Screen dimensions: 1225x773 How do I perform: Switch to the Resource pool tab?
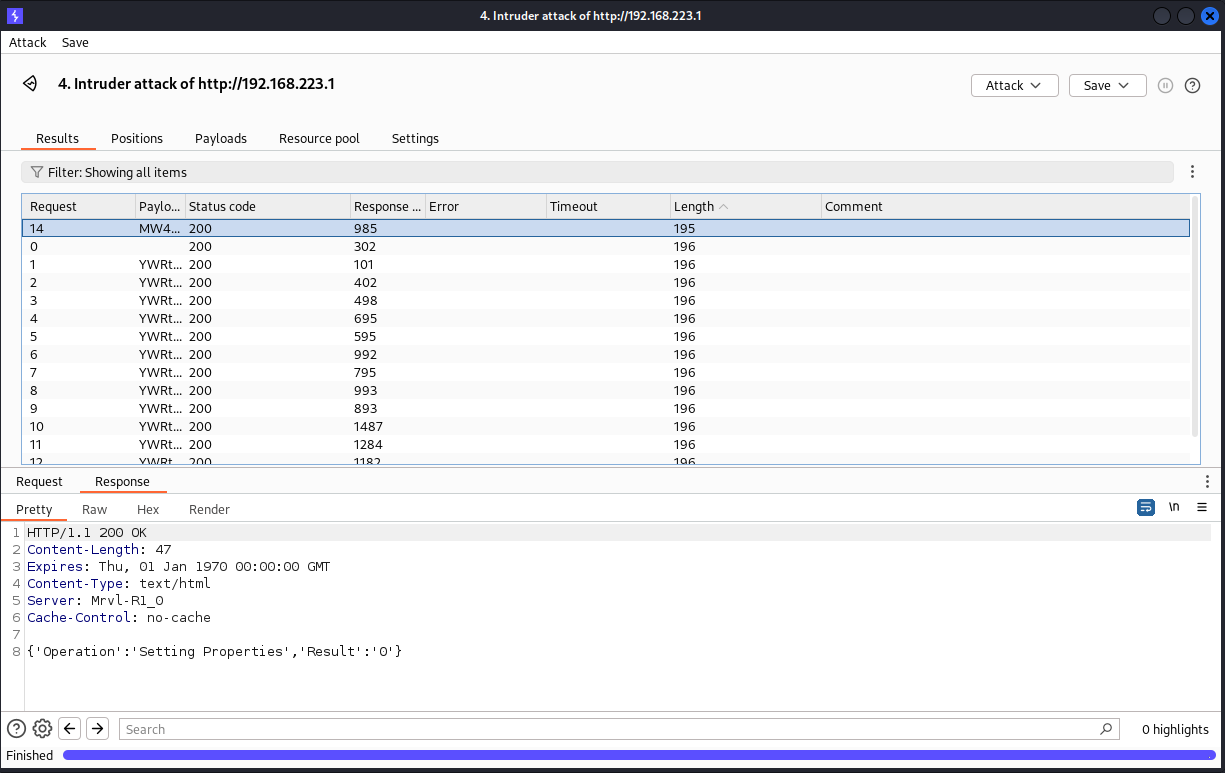pos(319,138)
